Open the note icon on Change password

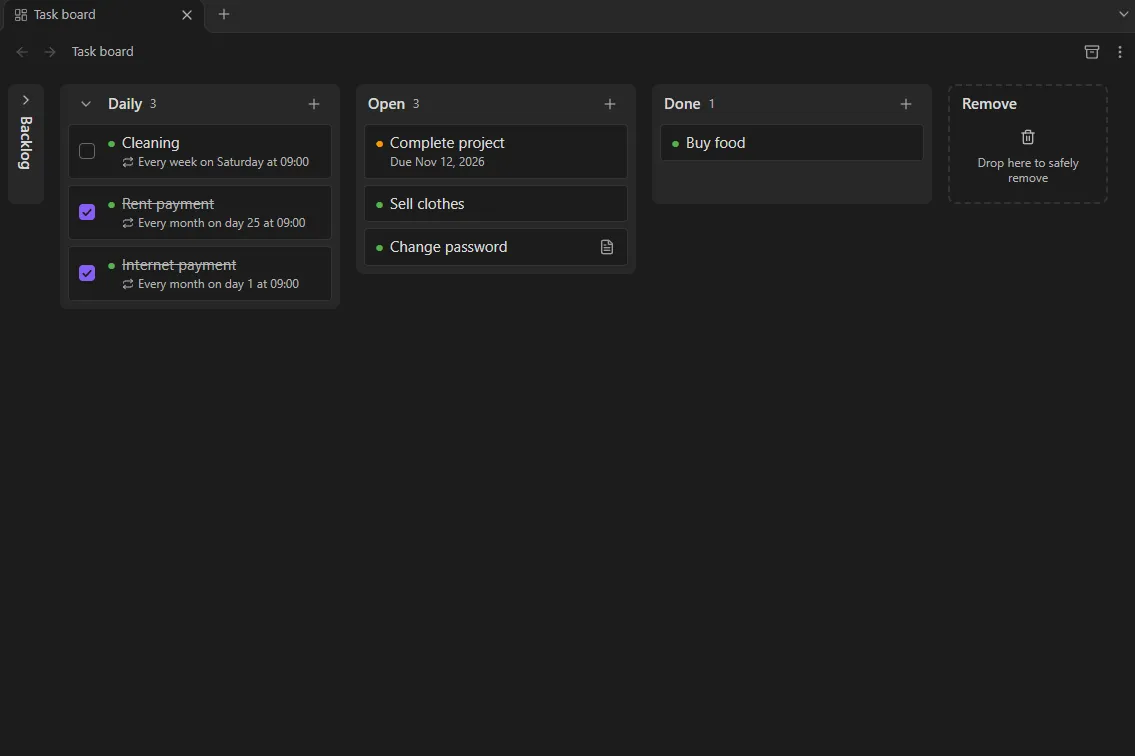(x=607, y=247)
